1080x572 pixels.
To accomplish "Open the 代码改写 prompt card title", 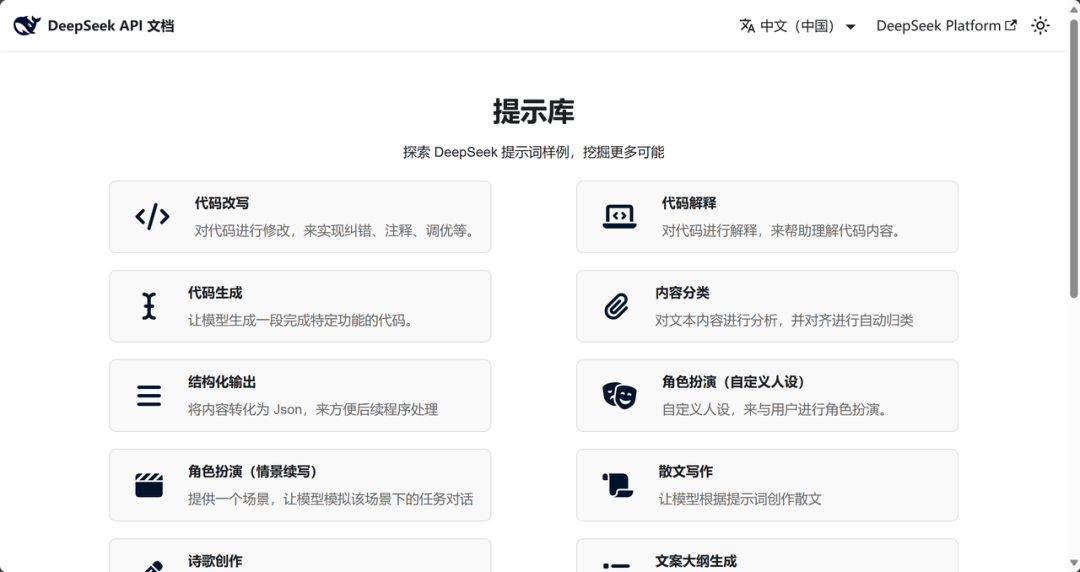I will coord(222,203).
